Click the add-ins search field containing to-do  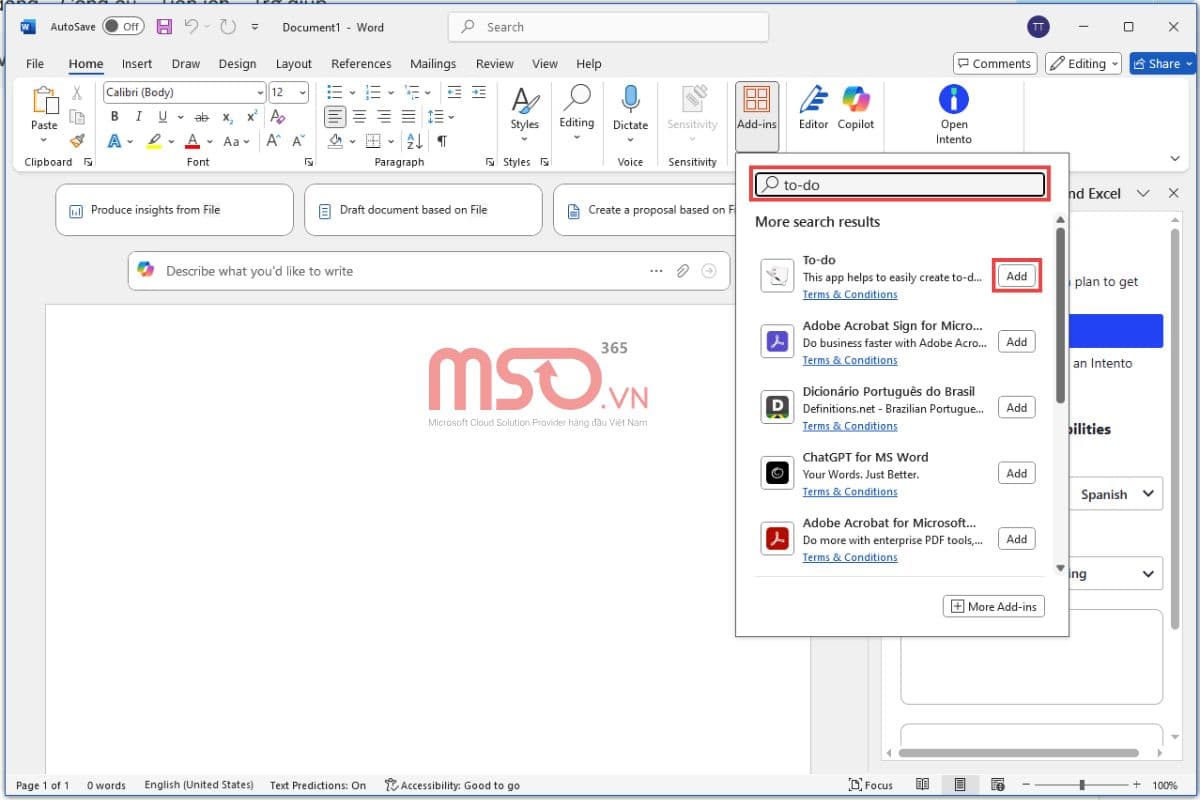pyautogui.click(x=900, y=185)
